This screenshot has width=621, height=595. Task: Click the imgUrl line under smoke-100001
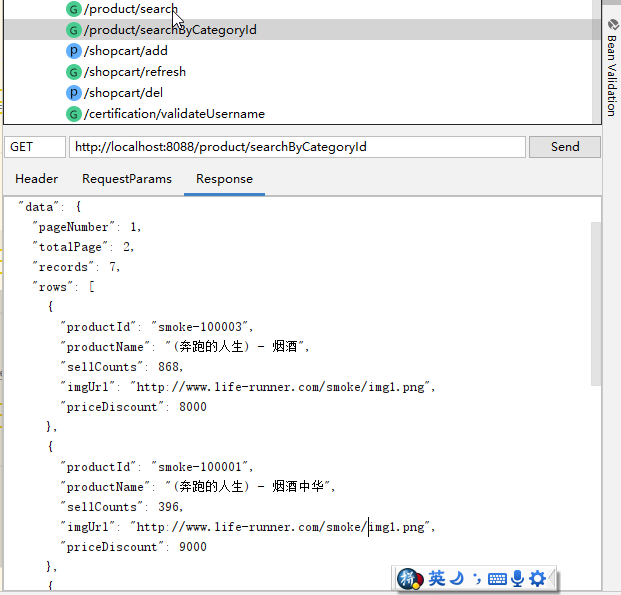(248, 527)
